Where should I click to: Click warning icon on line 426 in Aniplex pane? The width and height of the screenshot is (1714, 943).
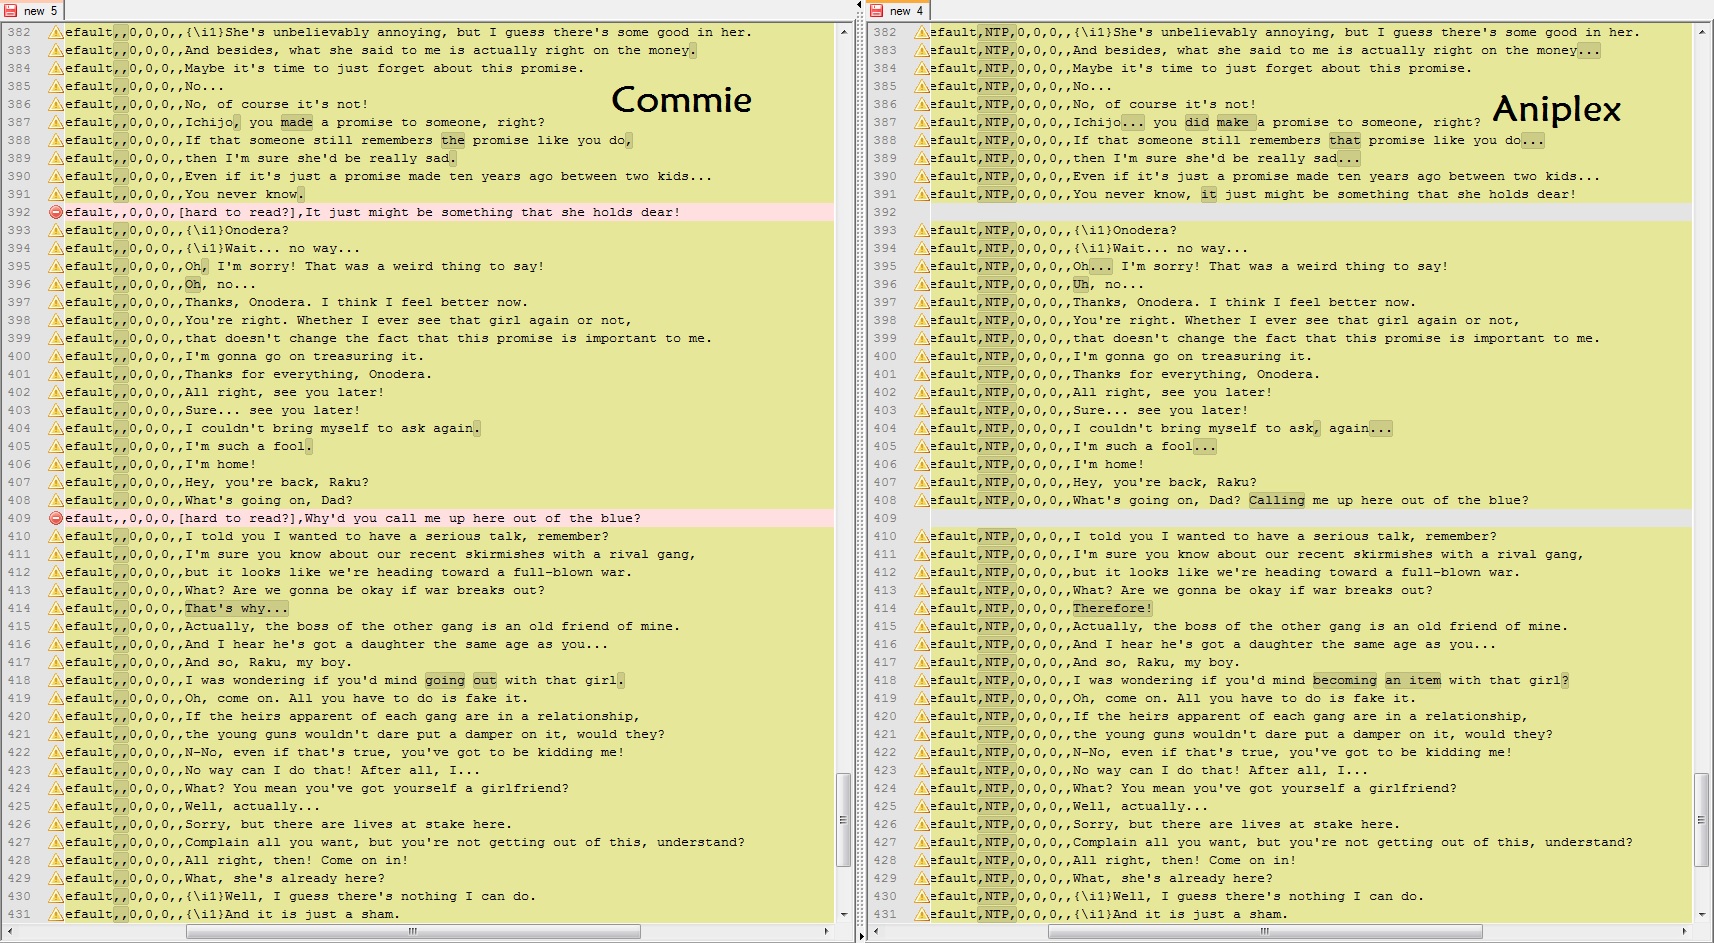coord(921,824)
